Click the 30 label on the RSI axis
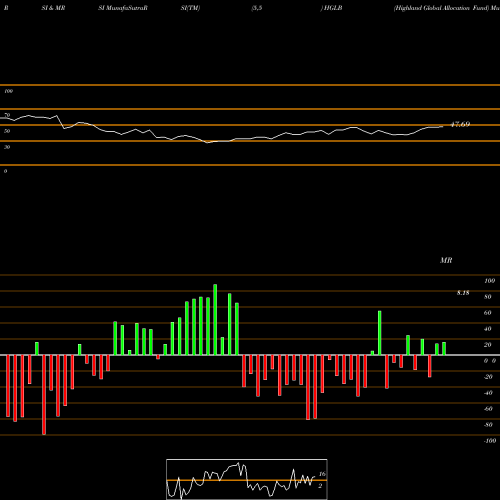 click(7, 147)
